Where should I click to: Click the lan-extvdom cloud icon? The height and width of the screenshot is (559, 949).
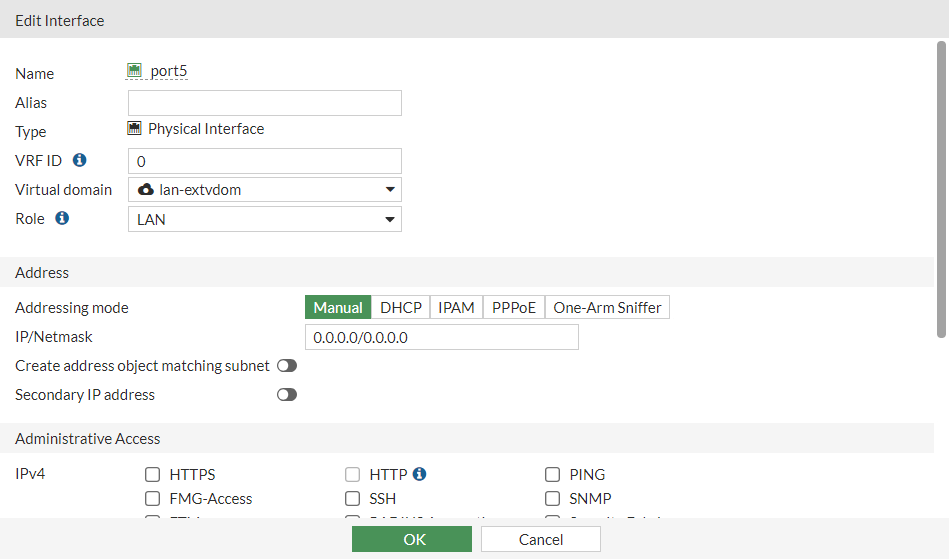click(x=146, y=189)
